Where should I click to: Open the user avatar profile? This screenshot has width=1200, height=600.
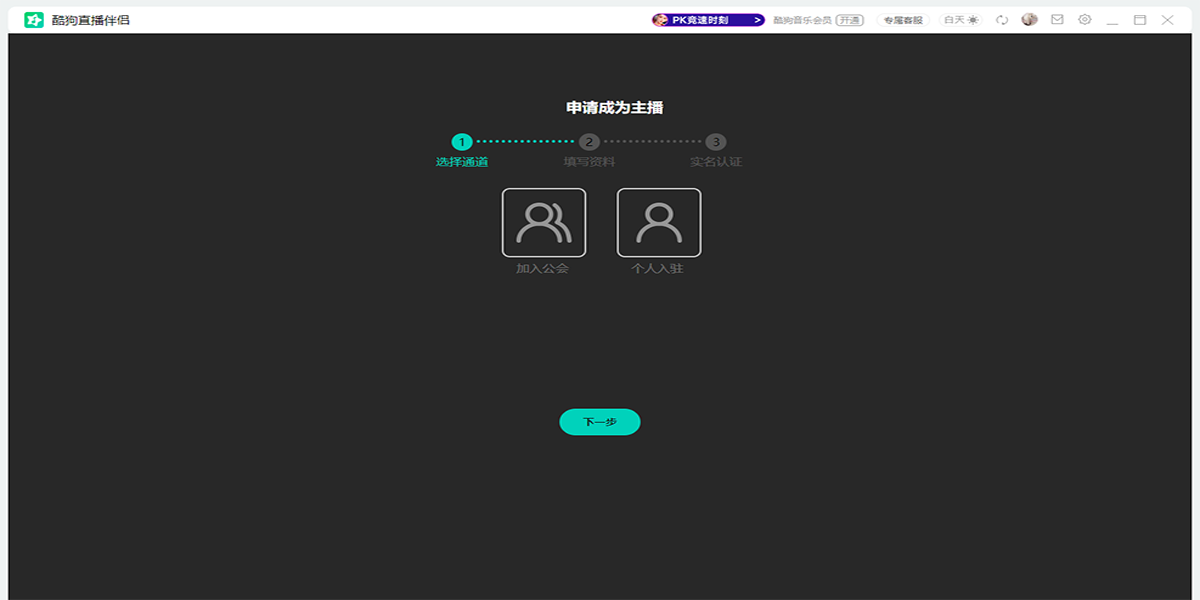coord(1029,20)
